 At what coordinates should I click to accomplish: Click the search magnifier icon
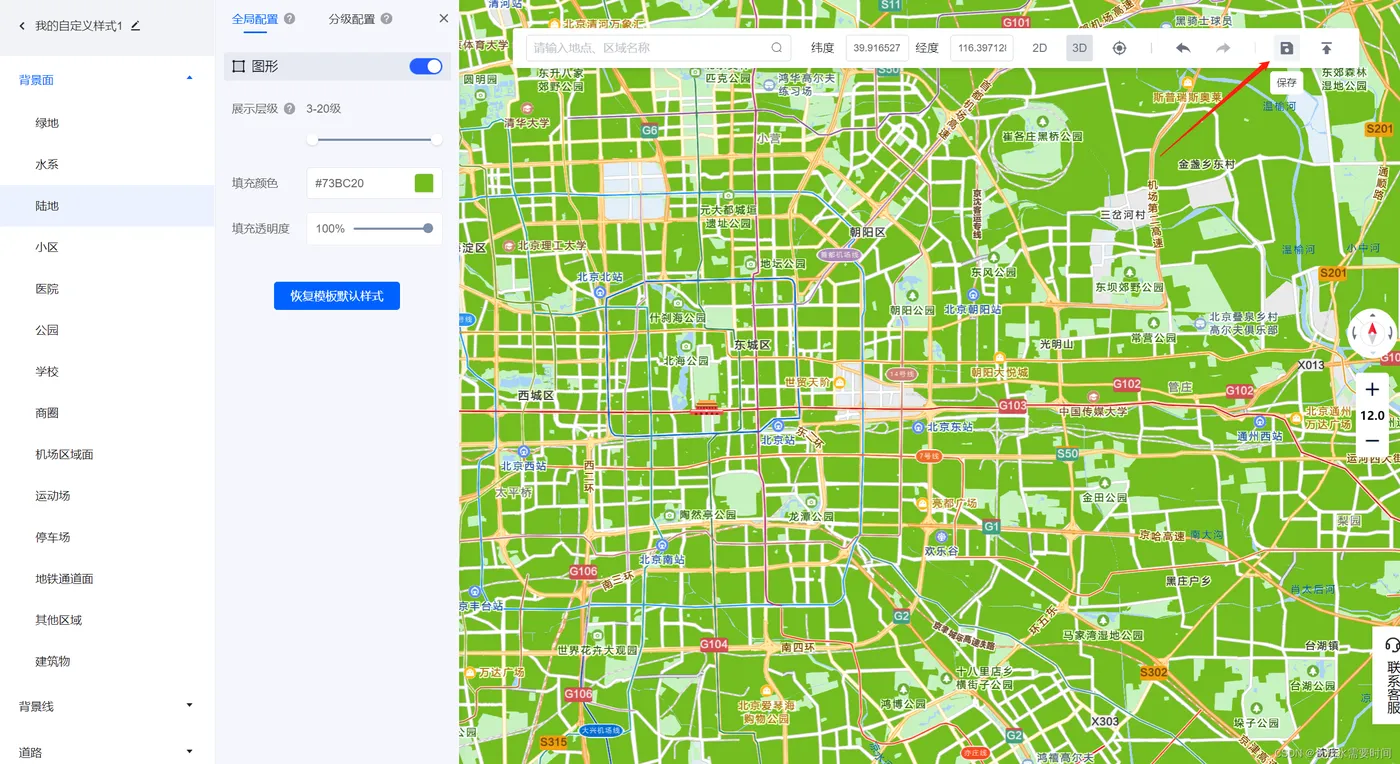(x=777, y=48)
